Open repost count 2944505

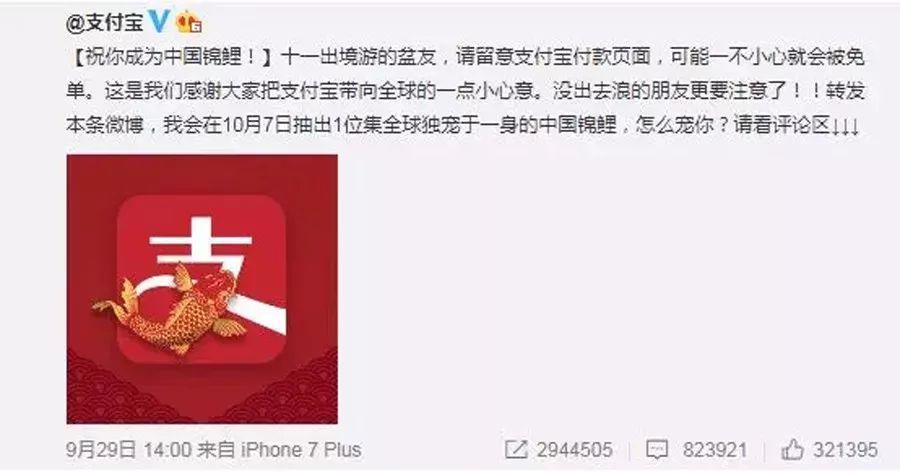[x=575, y=449]
